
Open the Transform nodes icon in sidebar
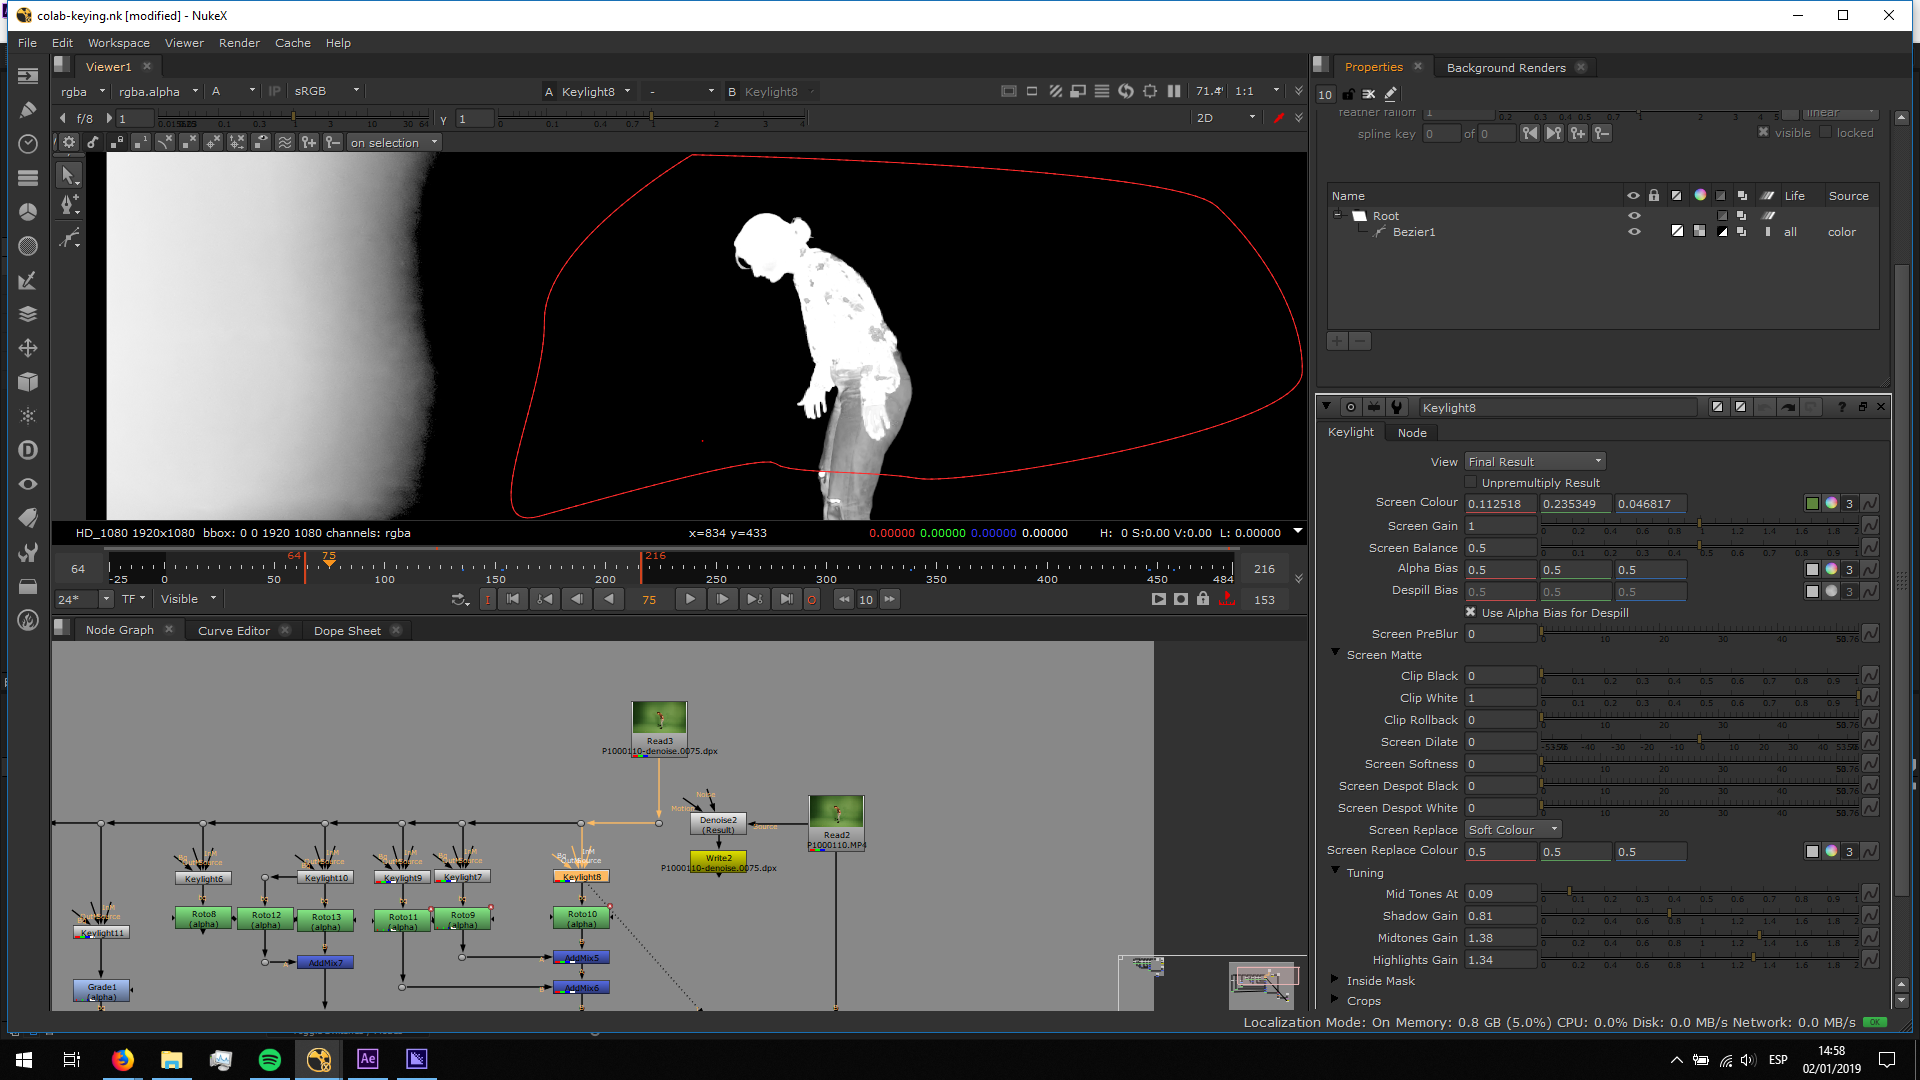(28, 348)
